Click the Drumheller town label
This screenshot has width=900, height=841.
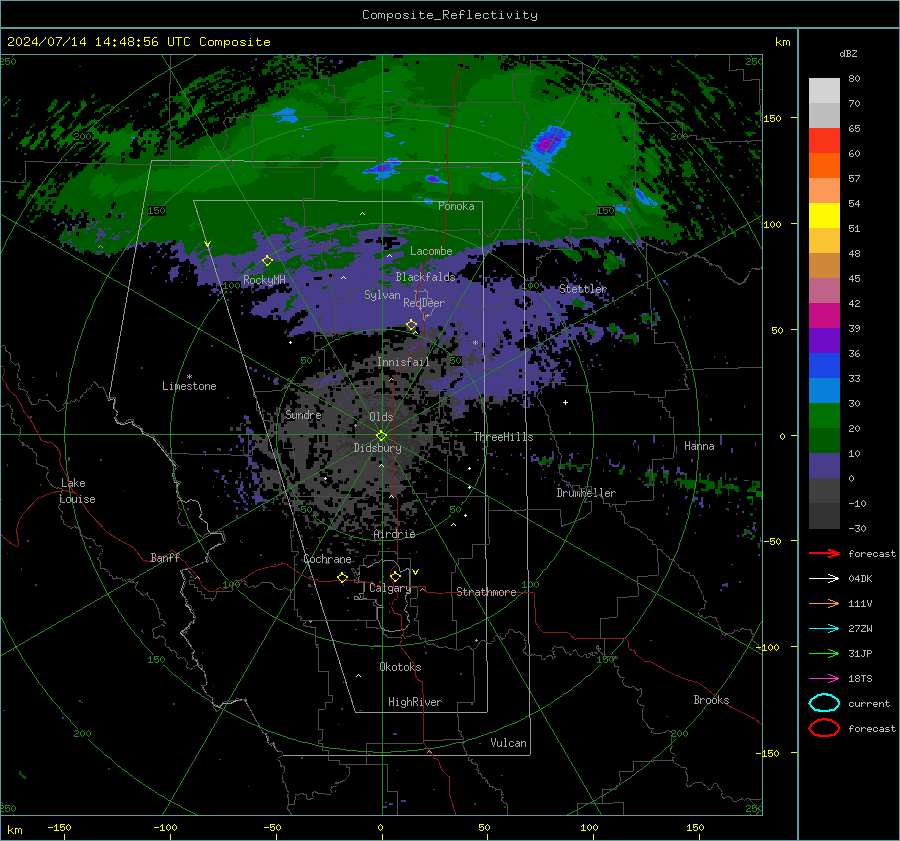[586, 493]
